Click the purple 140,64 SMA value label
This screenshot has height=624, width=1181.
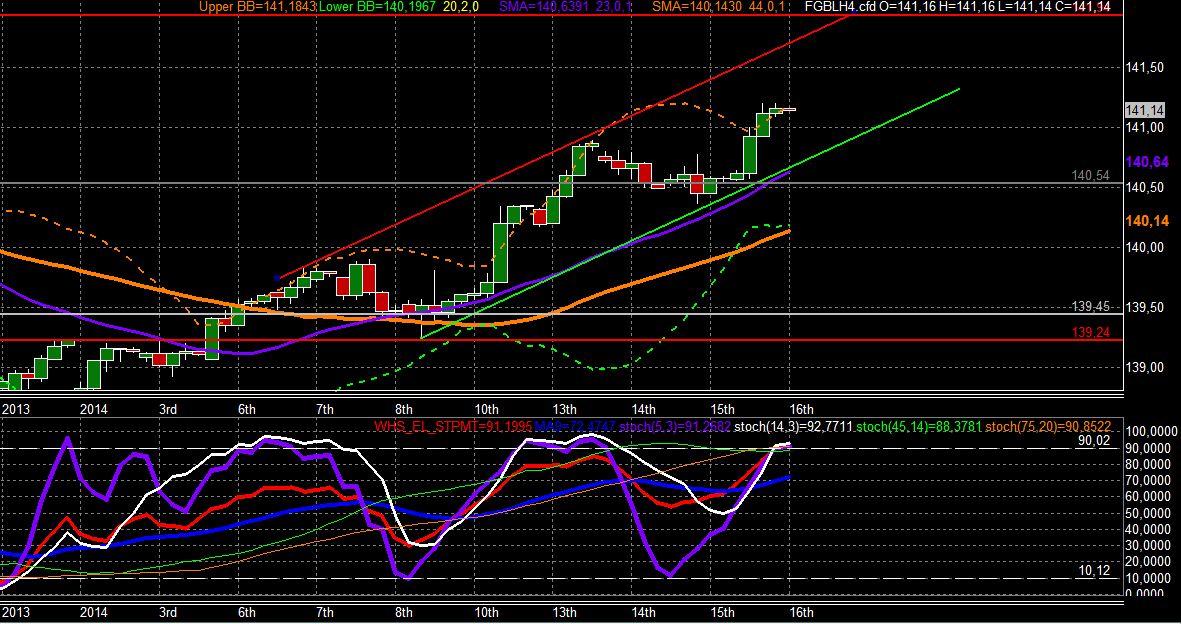tap(1147, 162)
